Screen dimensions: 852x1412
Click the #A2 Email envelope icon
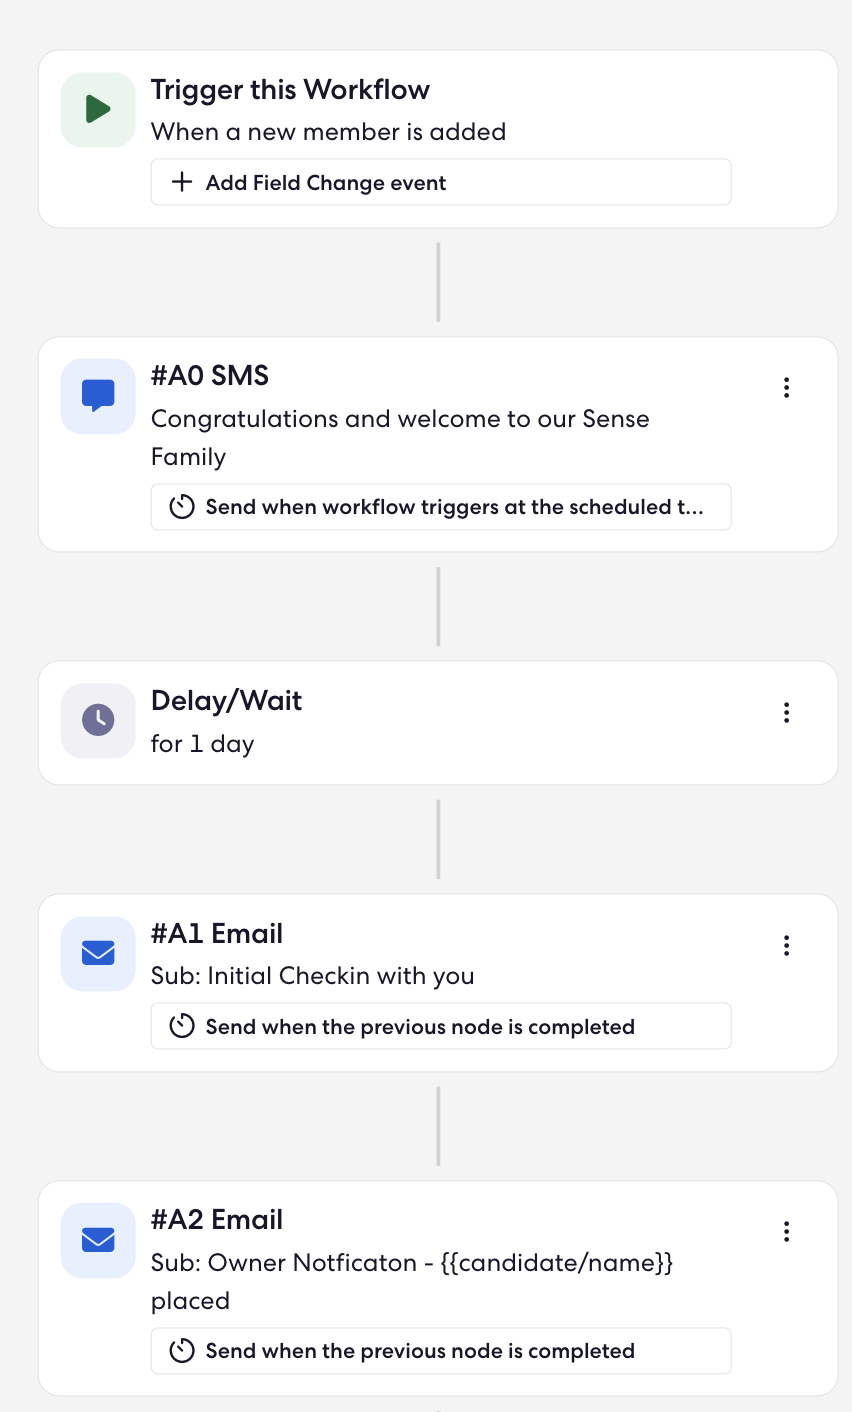pyautogui.click(x=98, y=1240)
